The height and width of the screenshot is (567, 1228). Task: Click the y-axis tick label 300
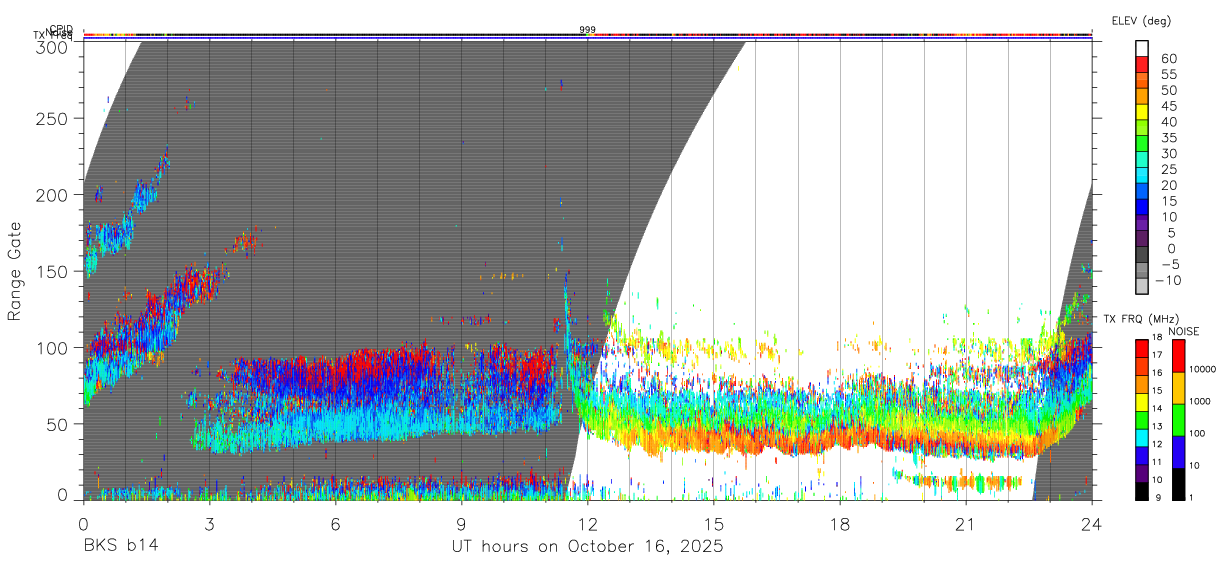tap(52, 46)
